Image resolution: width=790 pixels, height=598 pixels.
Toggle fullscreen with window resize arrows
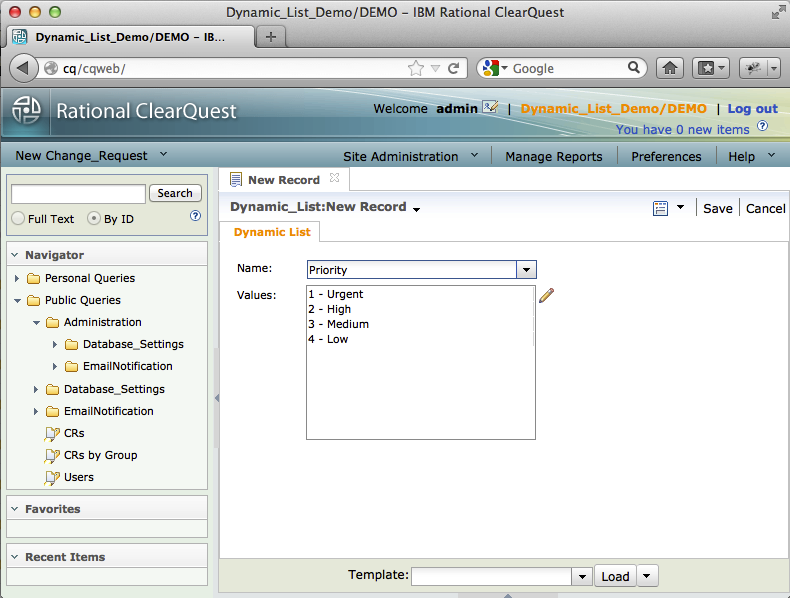pyautogui.click(x=778, y=13)
